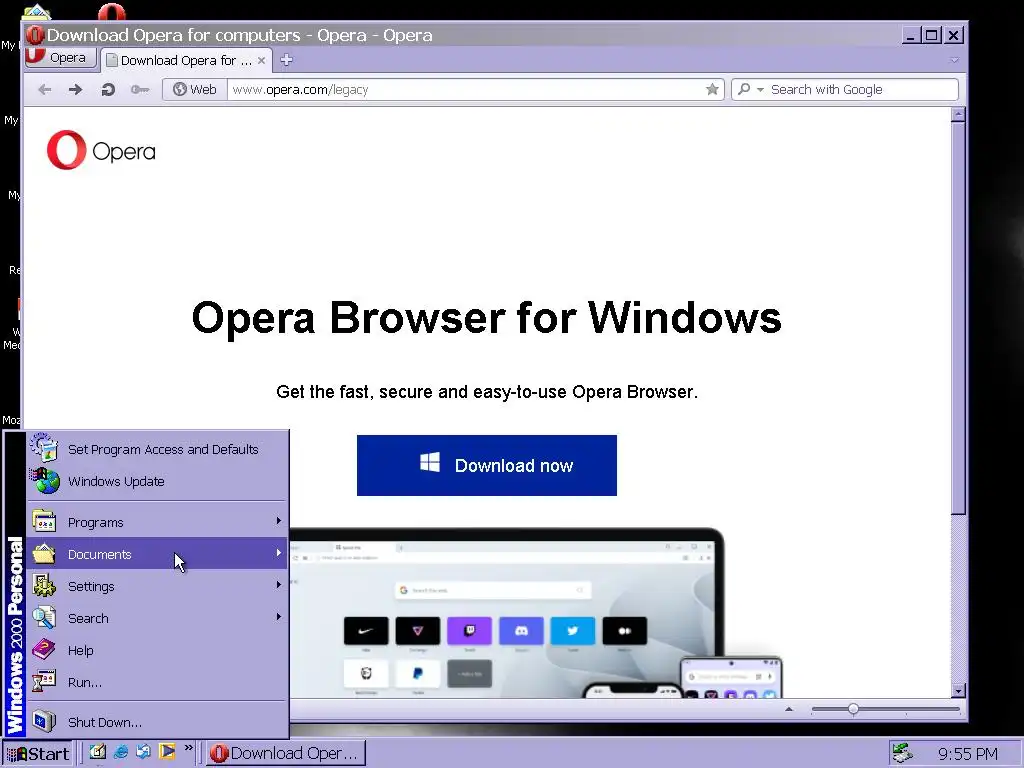The width and height of the screenshot is (1024, 768).
Task: Click the Twitch tile in laptop preview
Action: [469, 631]
